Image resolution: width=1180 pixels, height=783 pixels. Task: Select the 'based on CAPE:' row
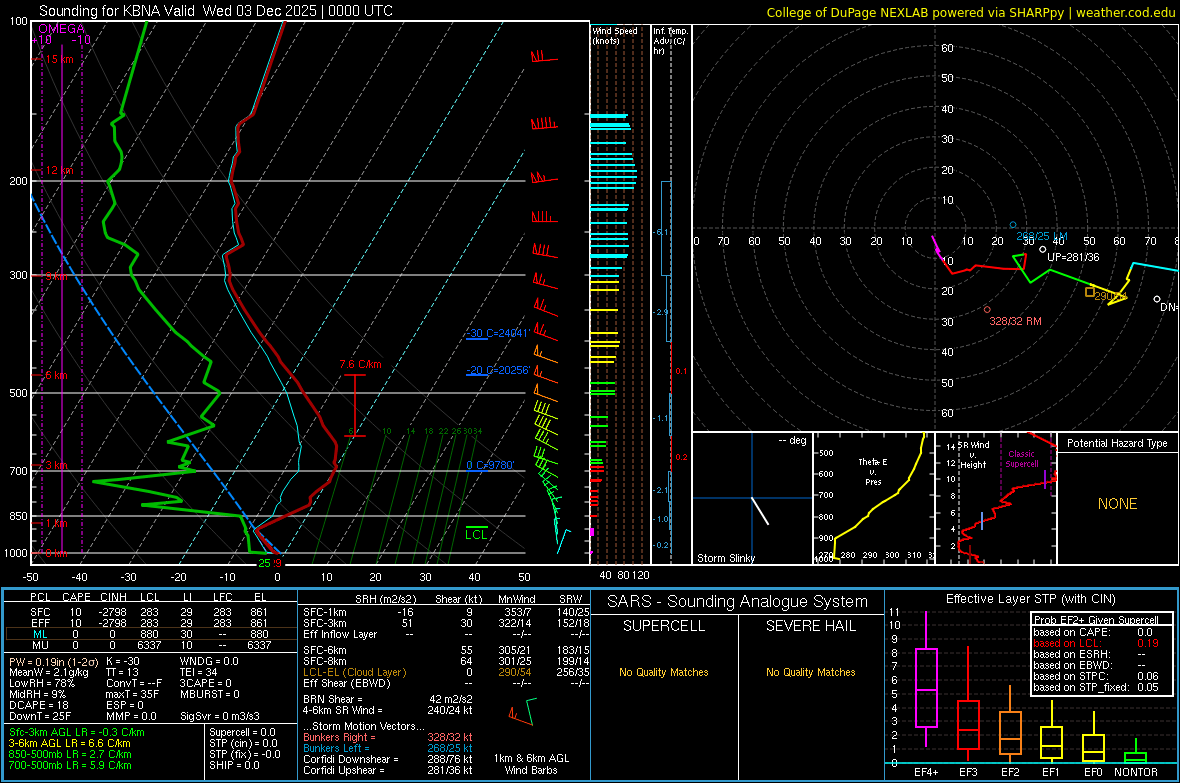coord(1096,632)
